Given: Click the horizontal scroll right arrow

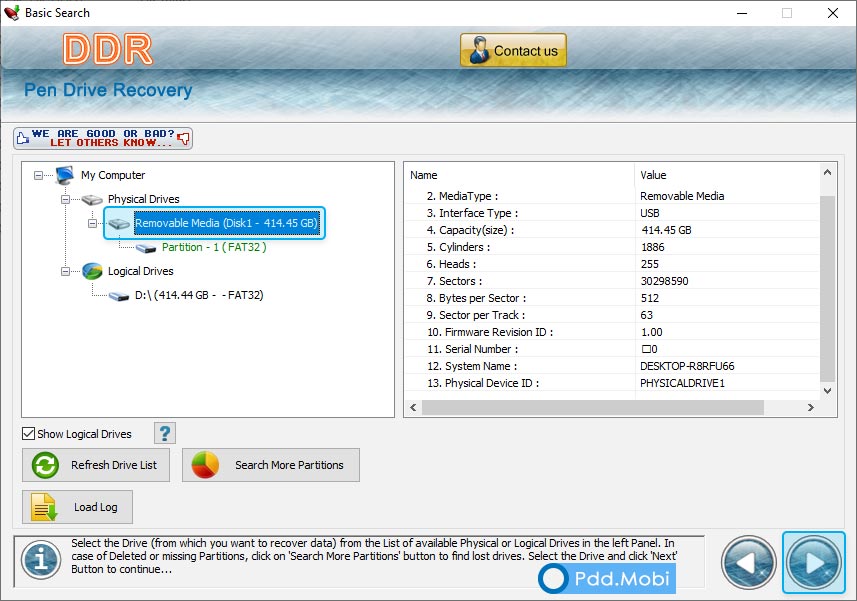Looking at the screenshot, I should (811, 408).
